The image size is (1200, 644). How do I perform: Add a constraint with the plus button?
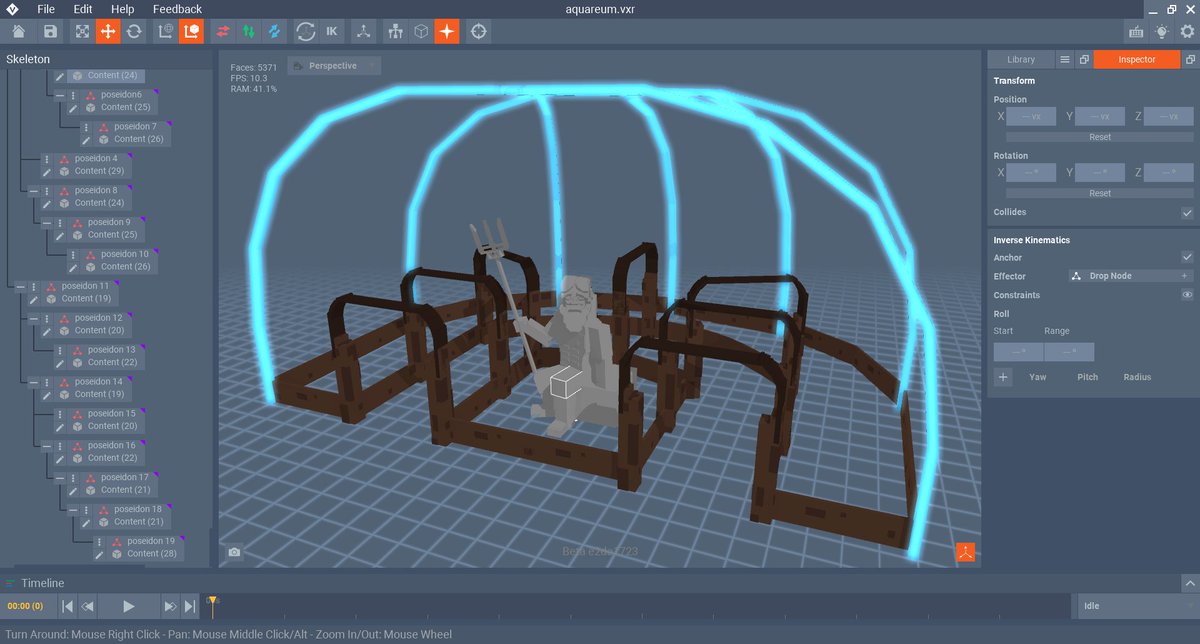click(1004, 377)
